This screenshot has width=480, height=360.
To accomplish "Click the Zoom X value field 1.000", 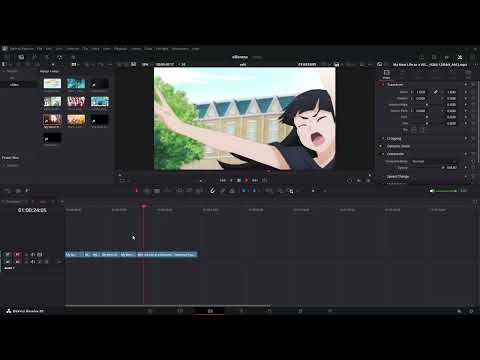I will click(421, 92).
